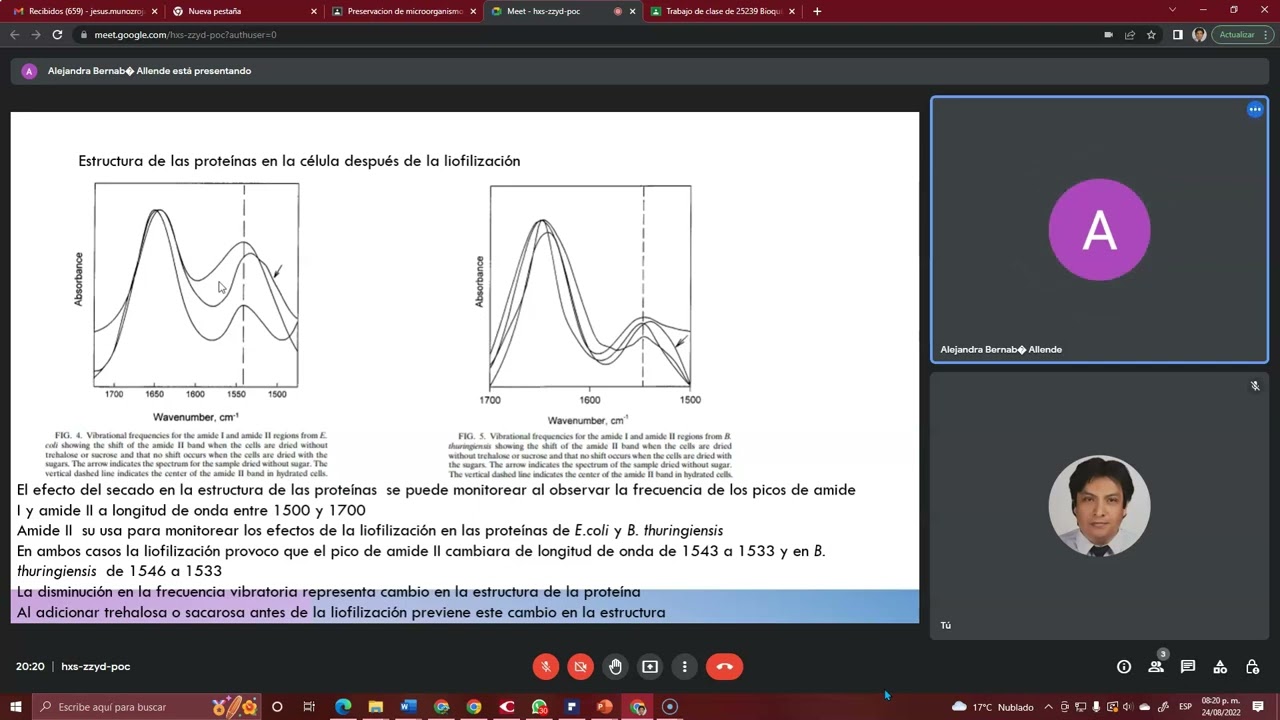Open Chrome profile avatar
Image resolution: width=1280 pixels, height=720 pixels.
[1199, 34]
